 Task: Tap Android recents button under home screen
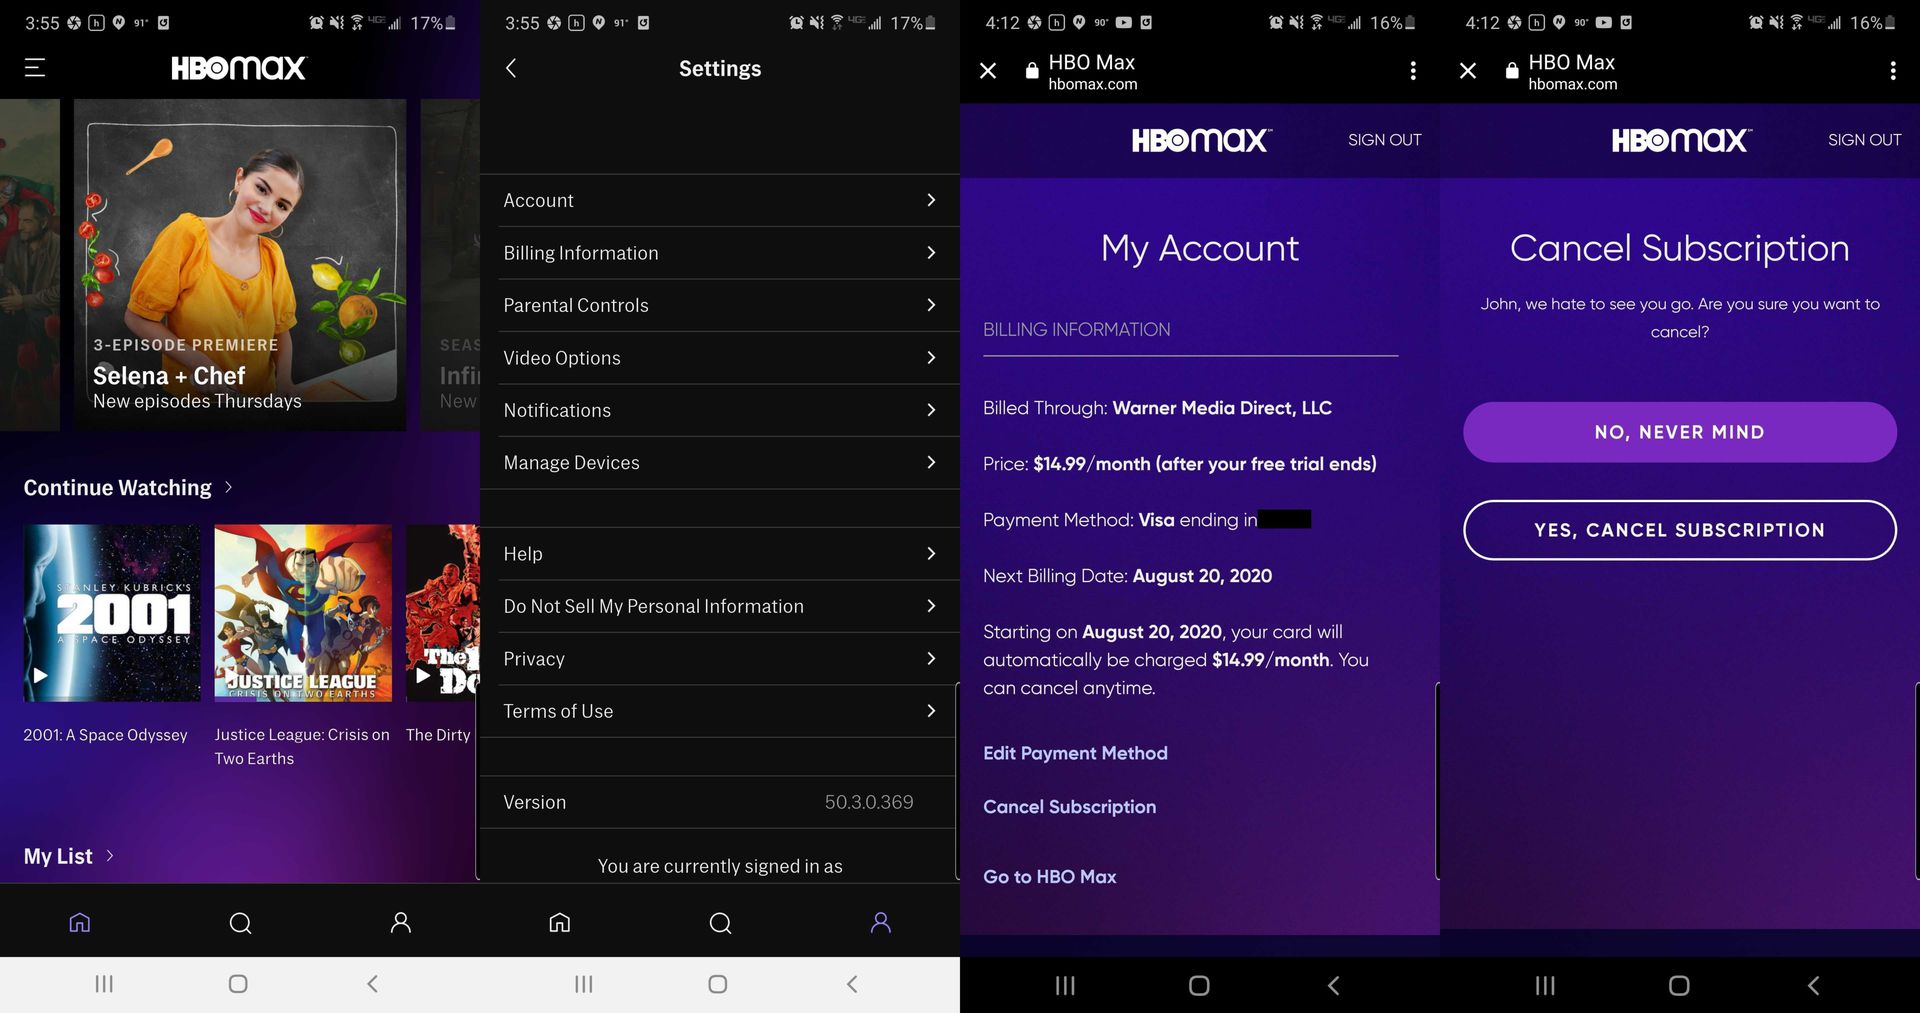coord(104,984)
